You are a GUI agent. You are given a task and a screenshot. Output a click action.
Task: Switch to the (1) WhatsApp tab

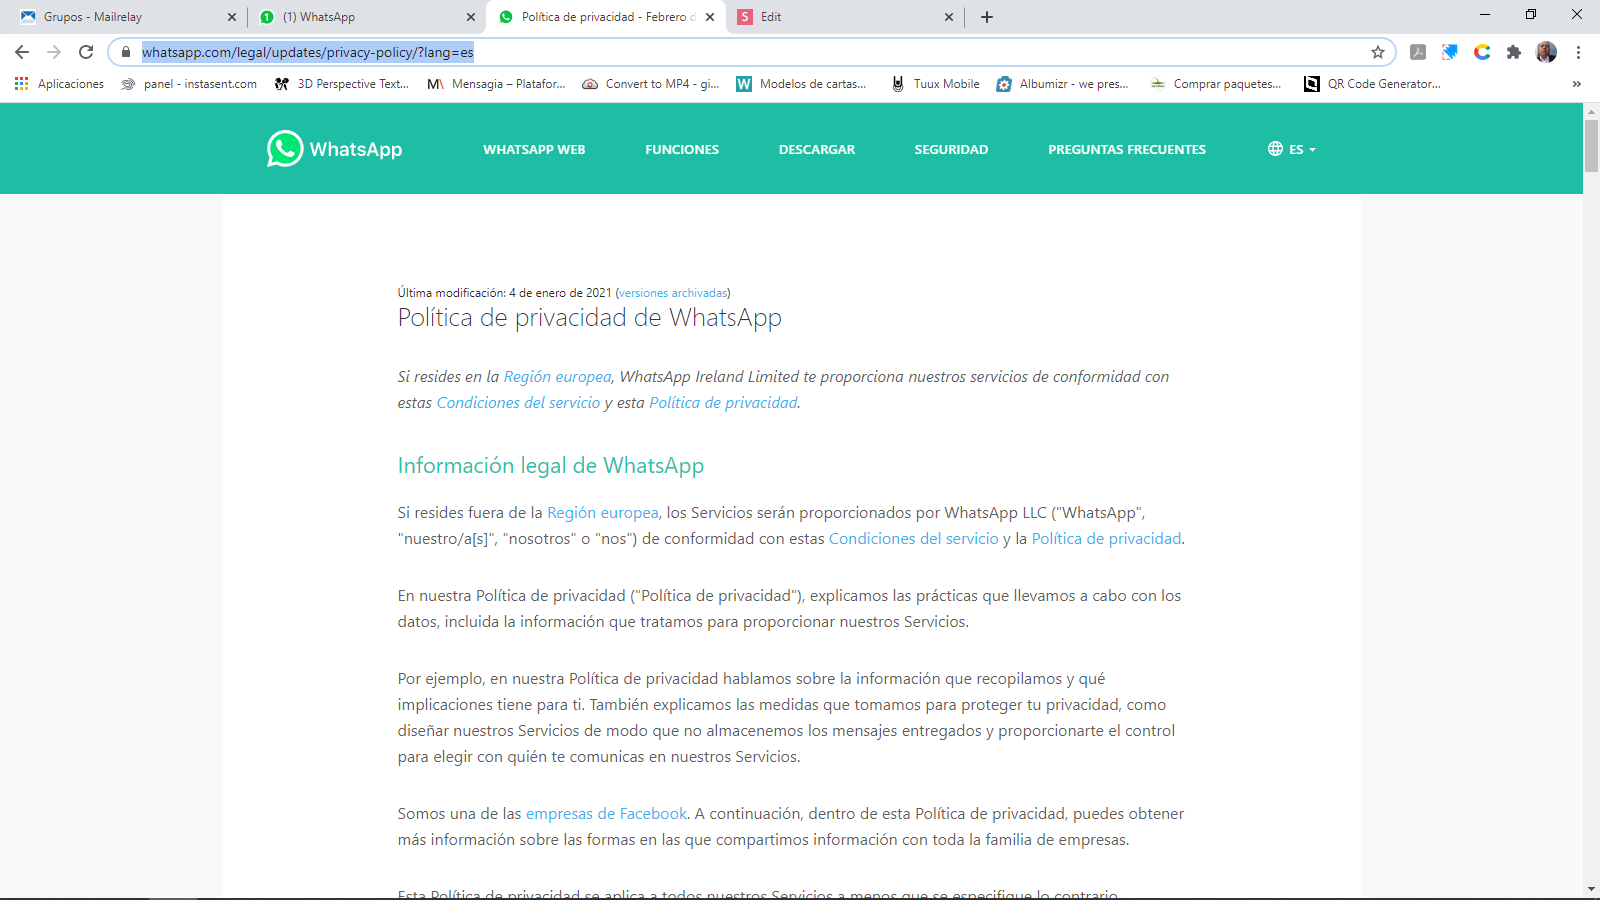365,17
